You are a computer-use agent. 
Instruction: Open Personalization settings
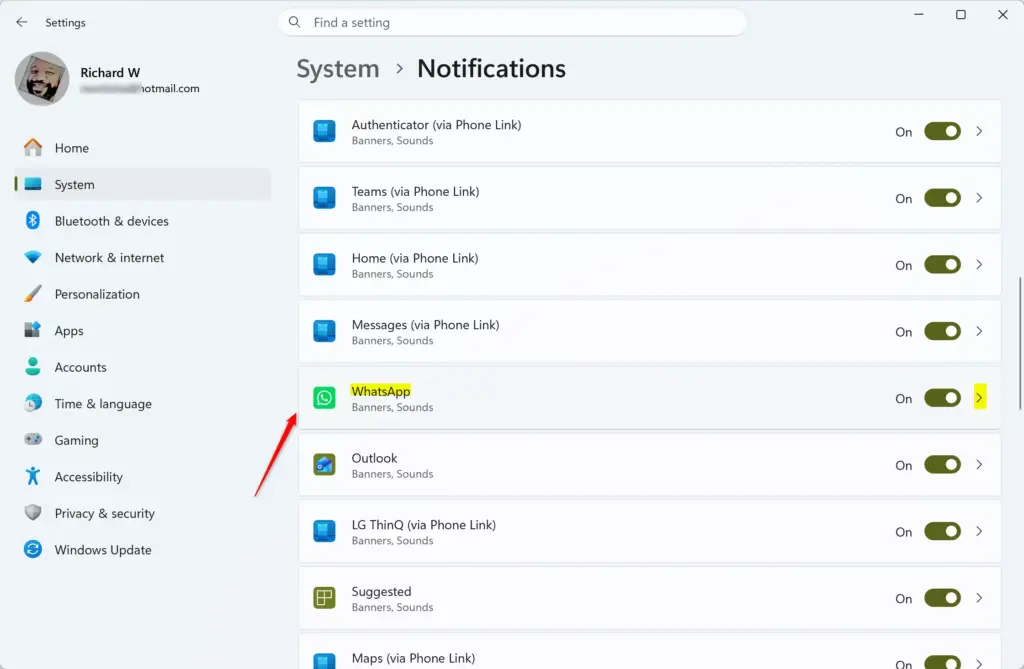click(142, 294)
